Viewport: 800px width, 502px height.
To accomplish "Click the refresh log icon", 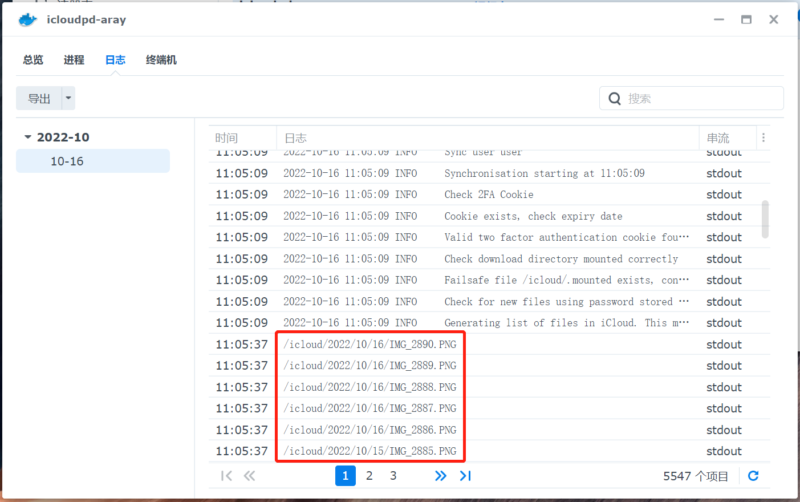I will (x=753, y=476).
